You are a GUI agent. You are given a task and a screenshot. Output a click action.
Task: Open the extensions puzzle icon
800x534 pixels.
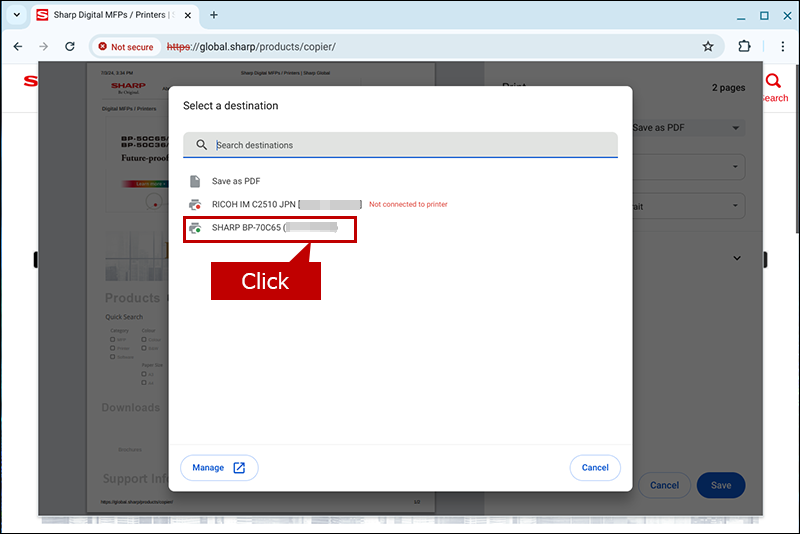(744, 46)
